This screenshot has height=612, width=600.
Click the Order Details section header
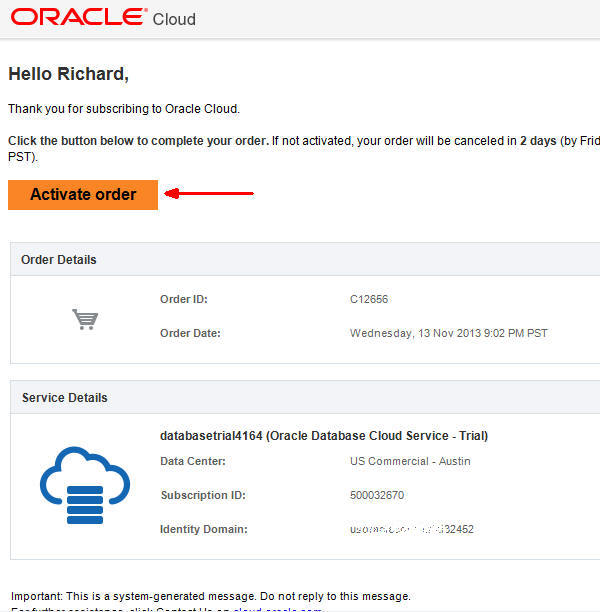click(x=59, y=259)
